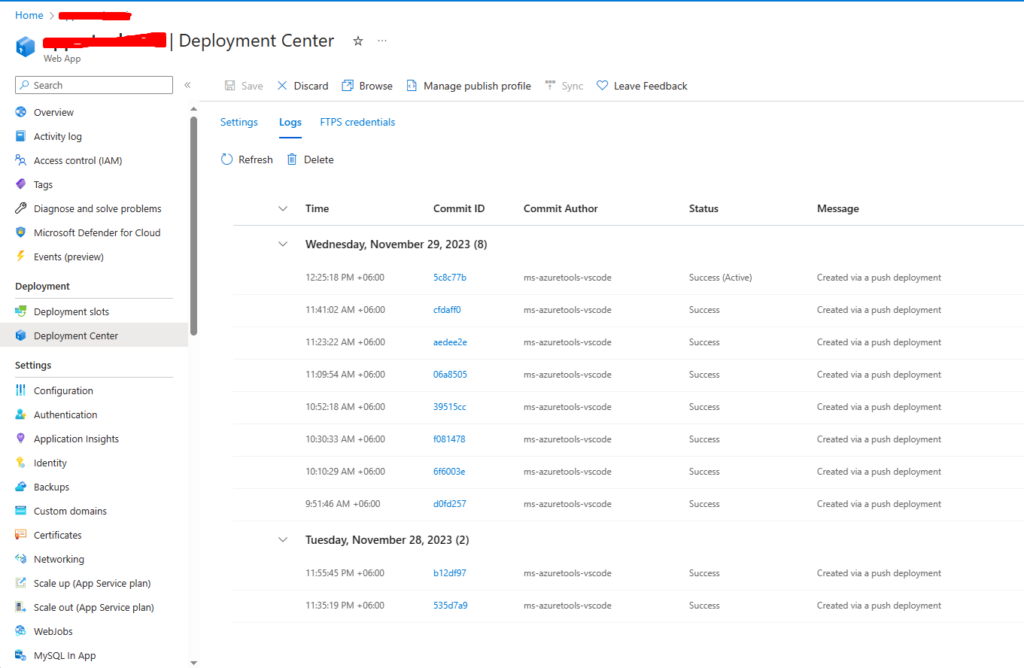This screenshot has width=1024, height=668.
Task: Toggle the chevron in table header row
Action: (x=282, y=209)
